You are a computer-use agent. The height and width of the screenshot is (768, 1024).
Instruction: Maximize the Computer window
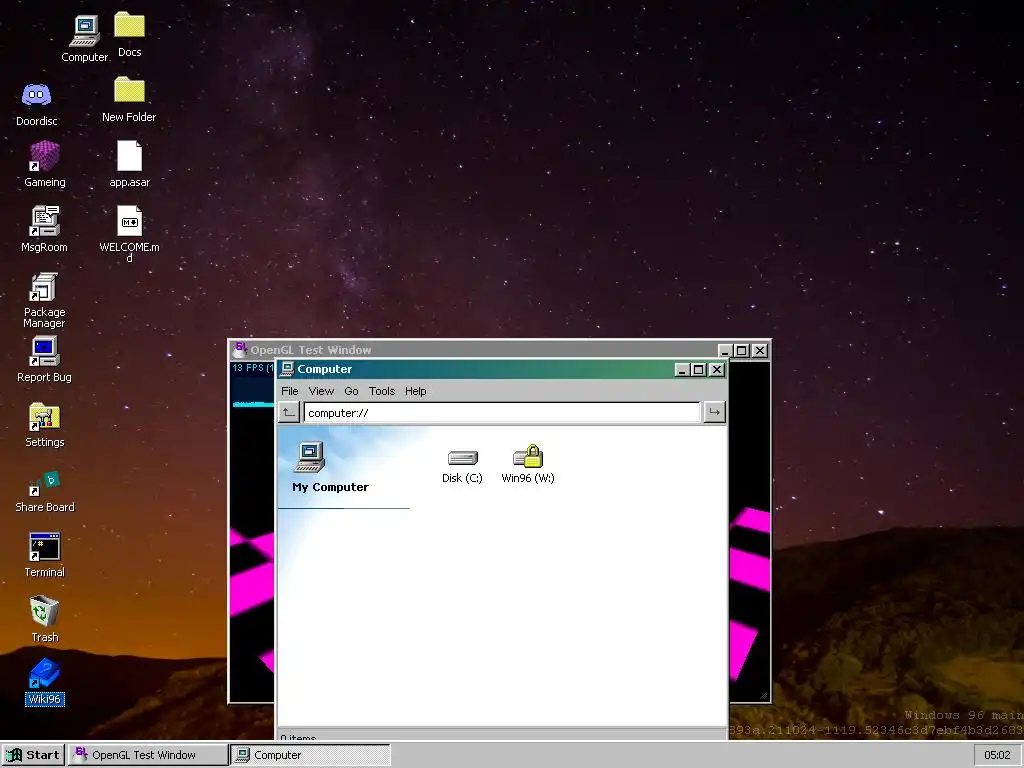[699, 370]
